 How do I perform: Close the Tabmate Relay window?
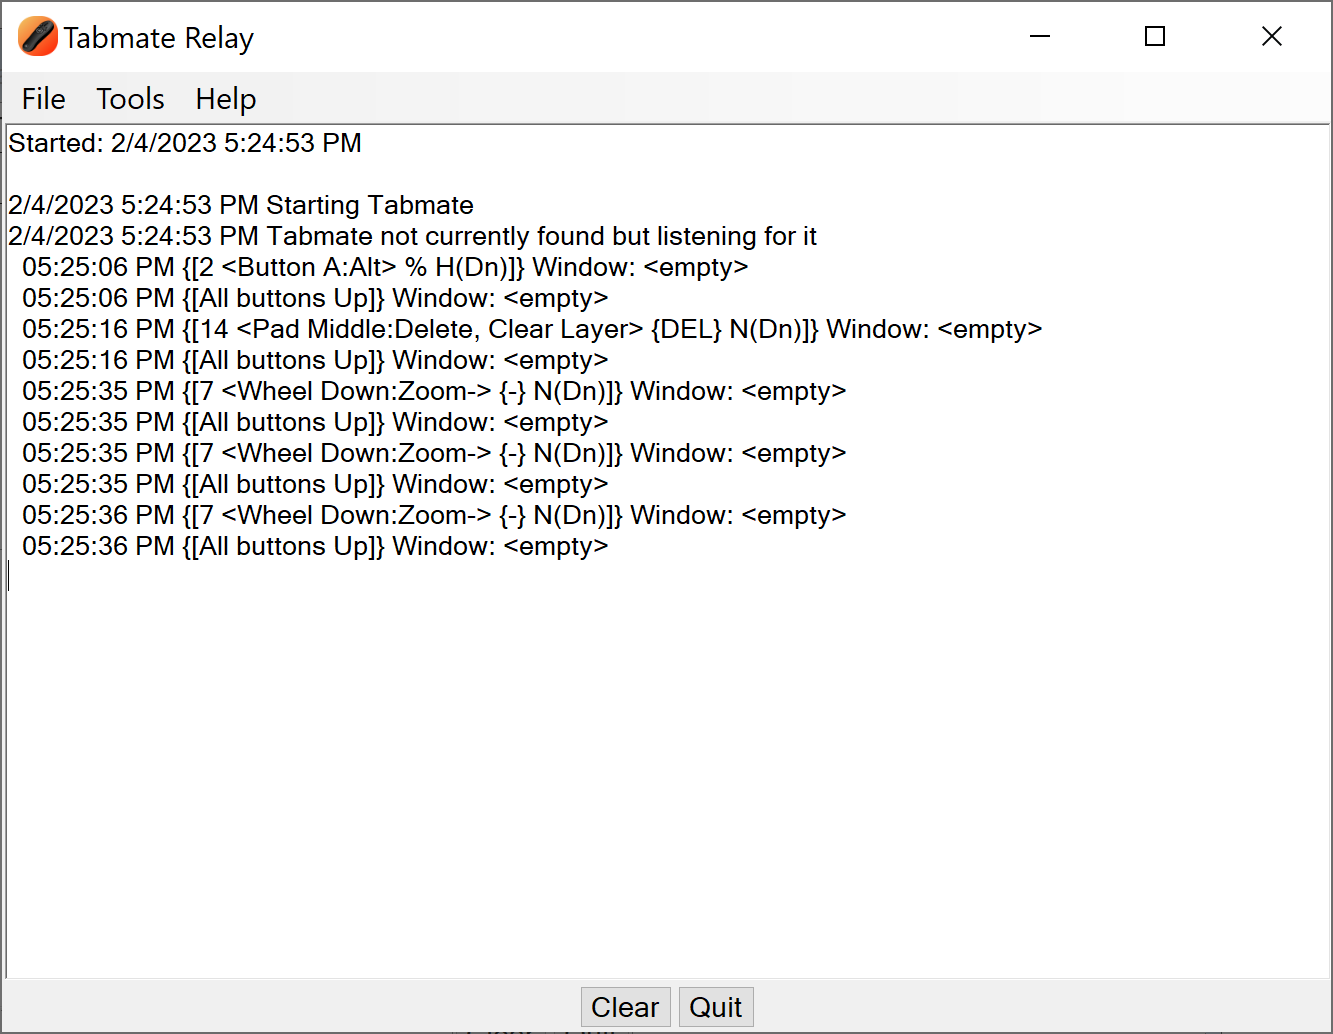(1272, 37)
